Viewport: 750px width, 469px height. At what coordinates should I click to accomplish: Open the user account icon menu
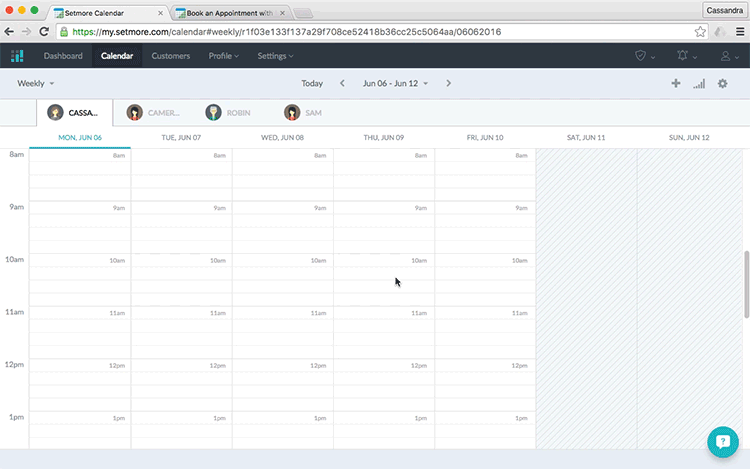point(729,56)
